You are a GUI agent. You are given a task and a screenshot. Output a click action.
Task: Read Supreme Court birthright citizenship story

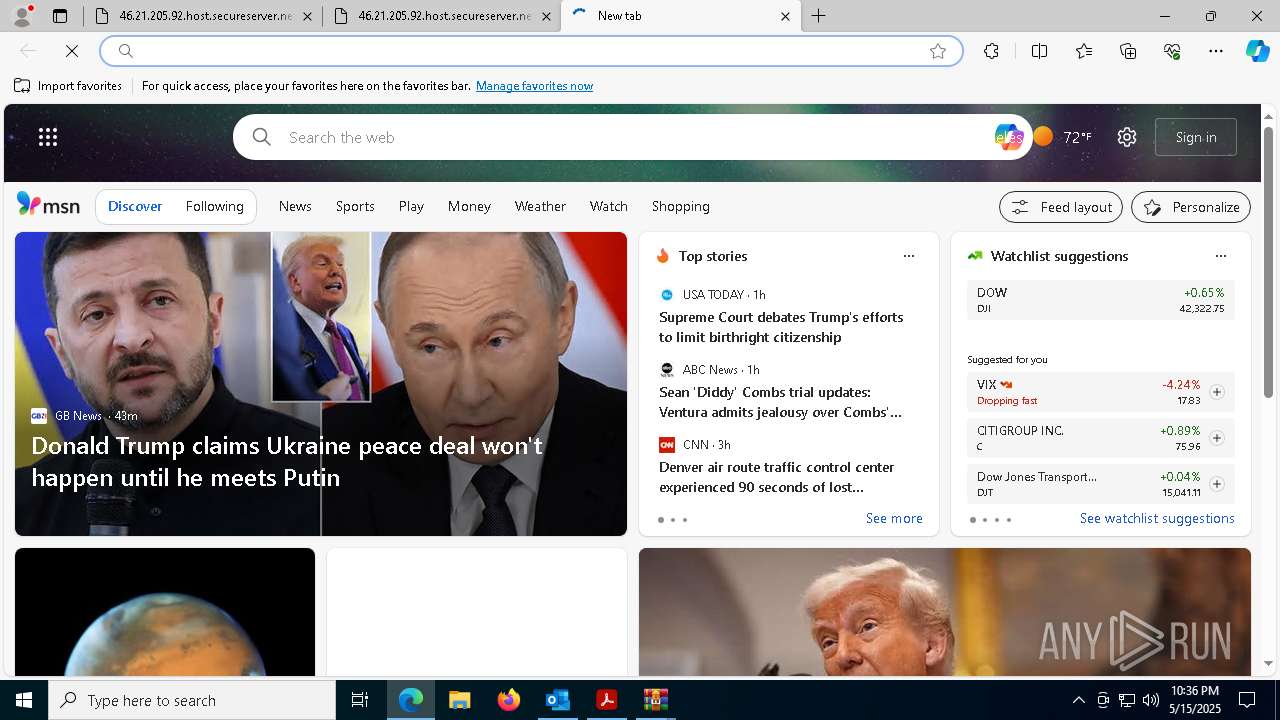pyautogui.click(x=781, y=327)
